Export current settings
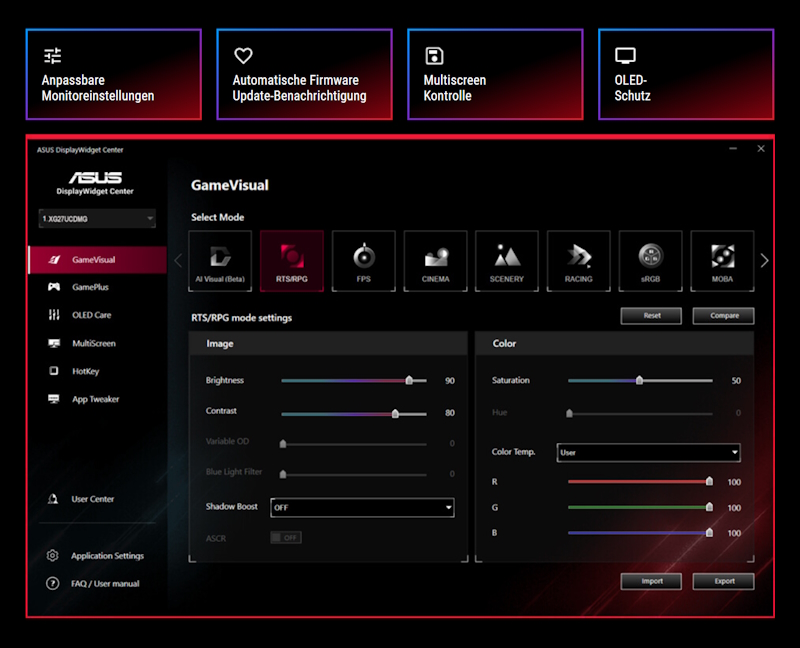The width and height of the screenshot is (800, 648). (723, 581)
